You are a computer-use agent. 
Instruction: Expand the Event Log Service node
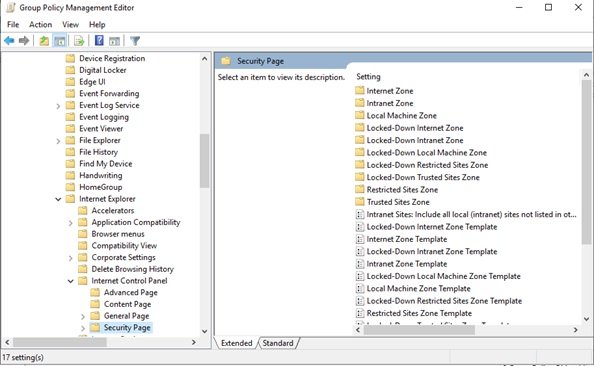pyautogui.click(x=58, y=106)
